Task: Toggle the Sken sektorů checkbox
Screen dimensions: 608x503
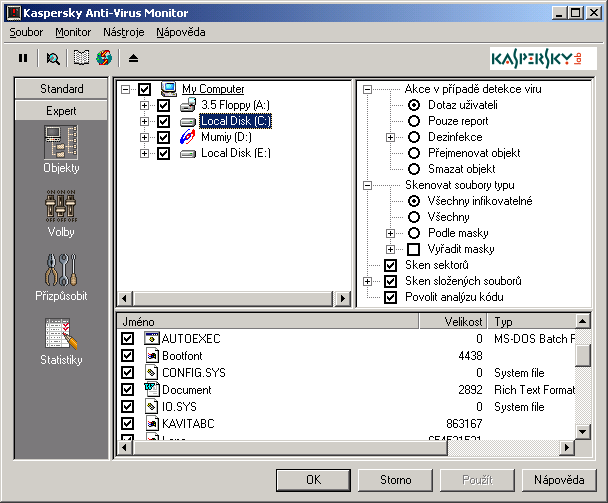Action: click(x=390, y=265)
